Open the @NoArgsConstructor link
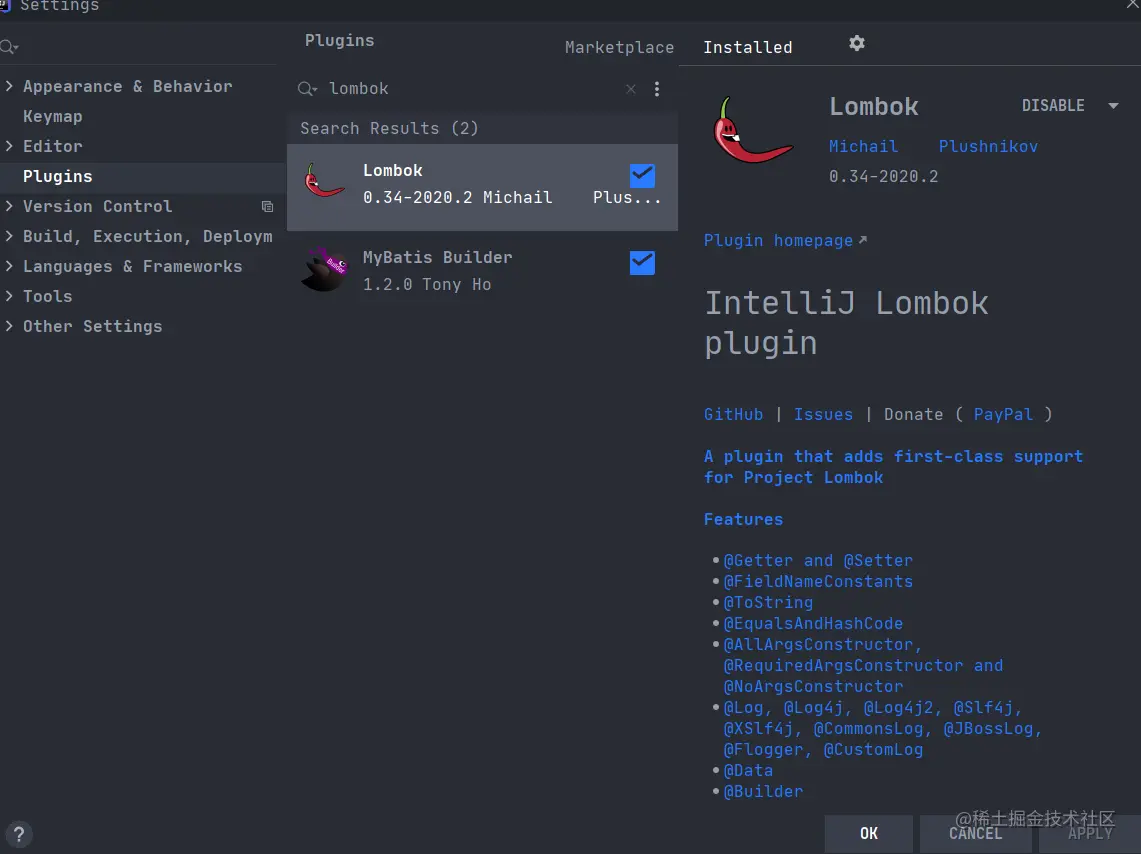The height and width of the screenshot is (854, 1141). point(813,687)
